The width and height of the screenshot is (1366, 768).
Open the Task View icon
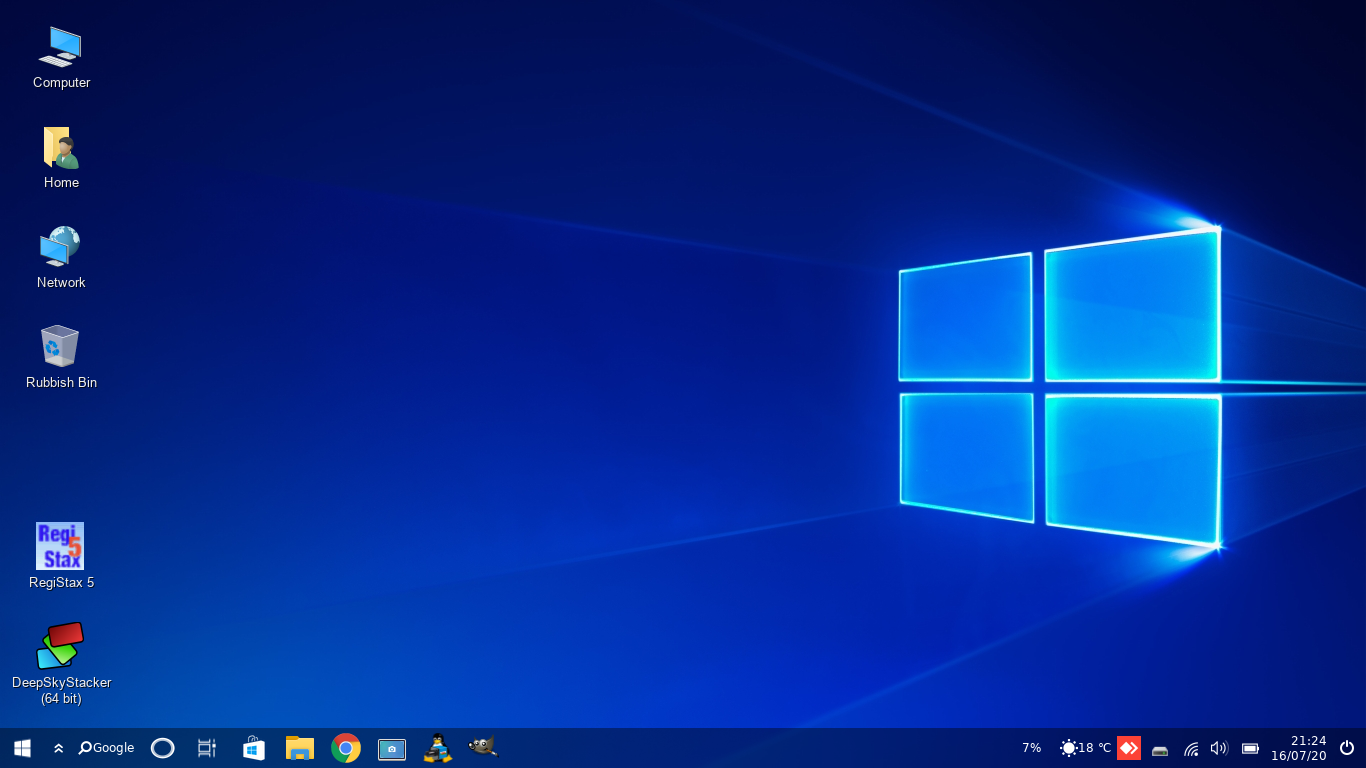pyautogui.click(x=207, y=748)
